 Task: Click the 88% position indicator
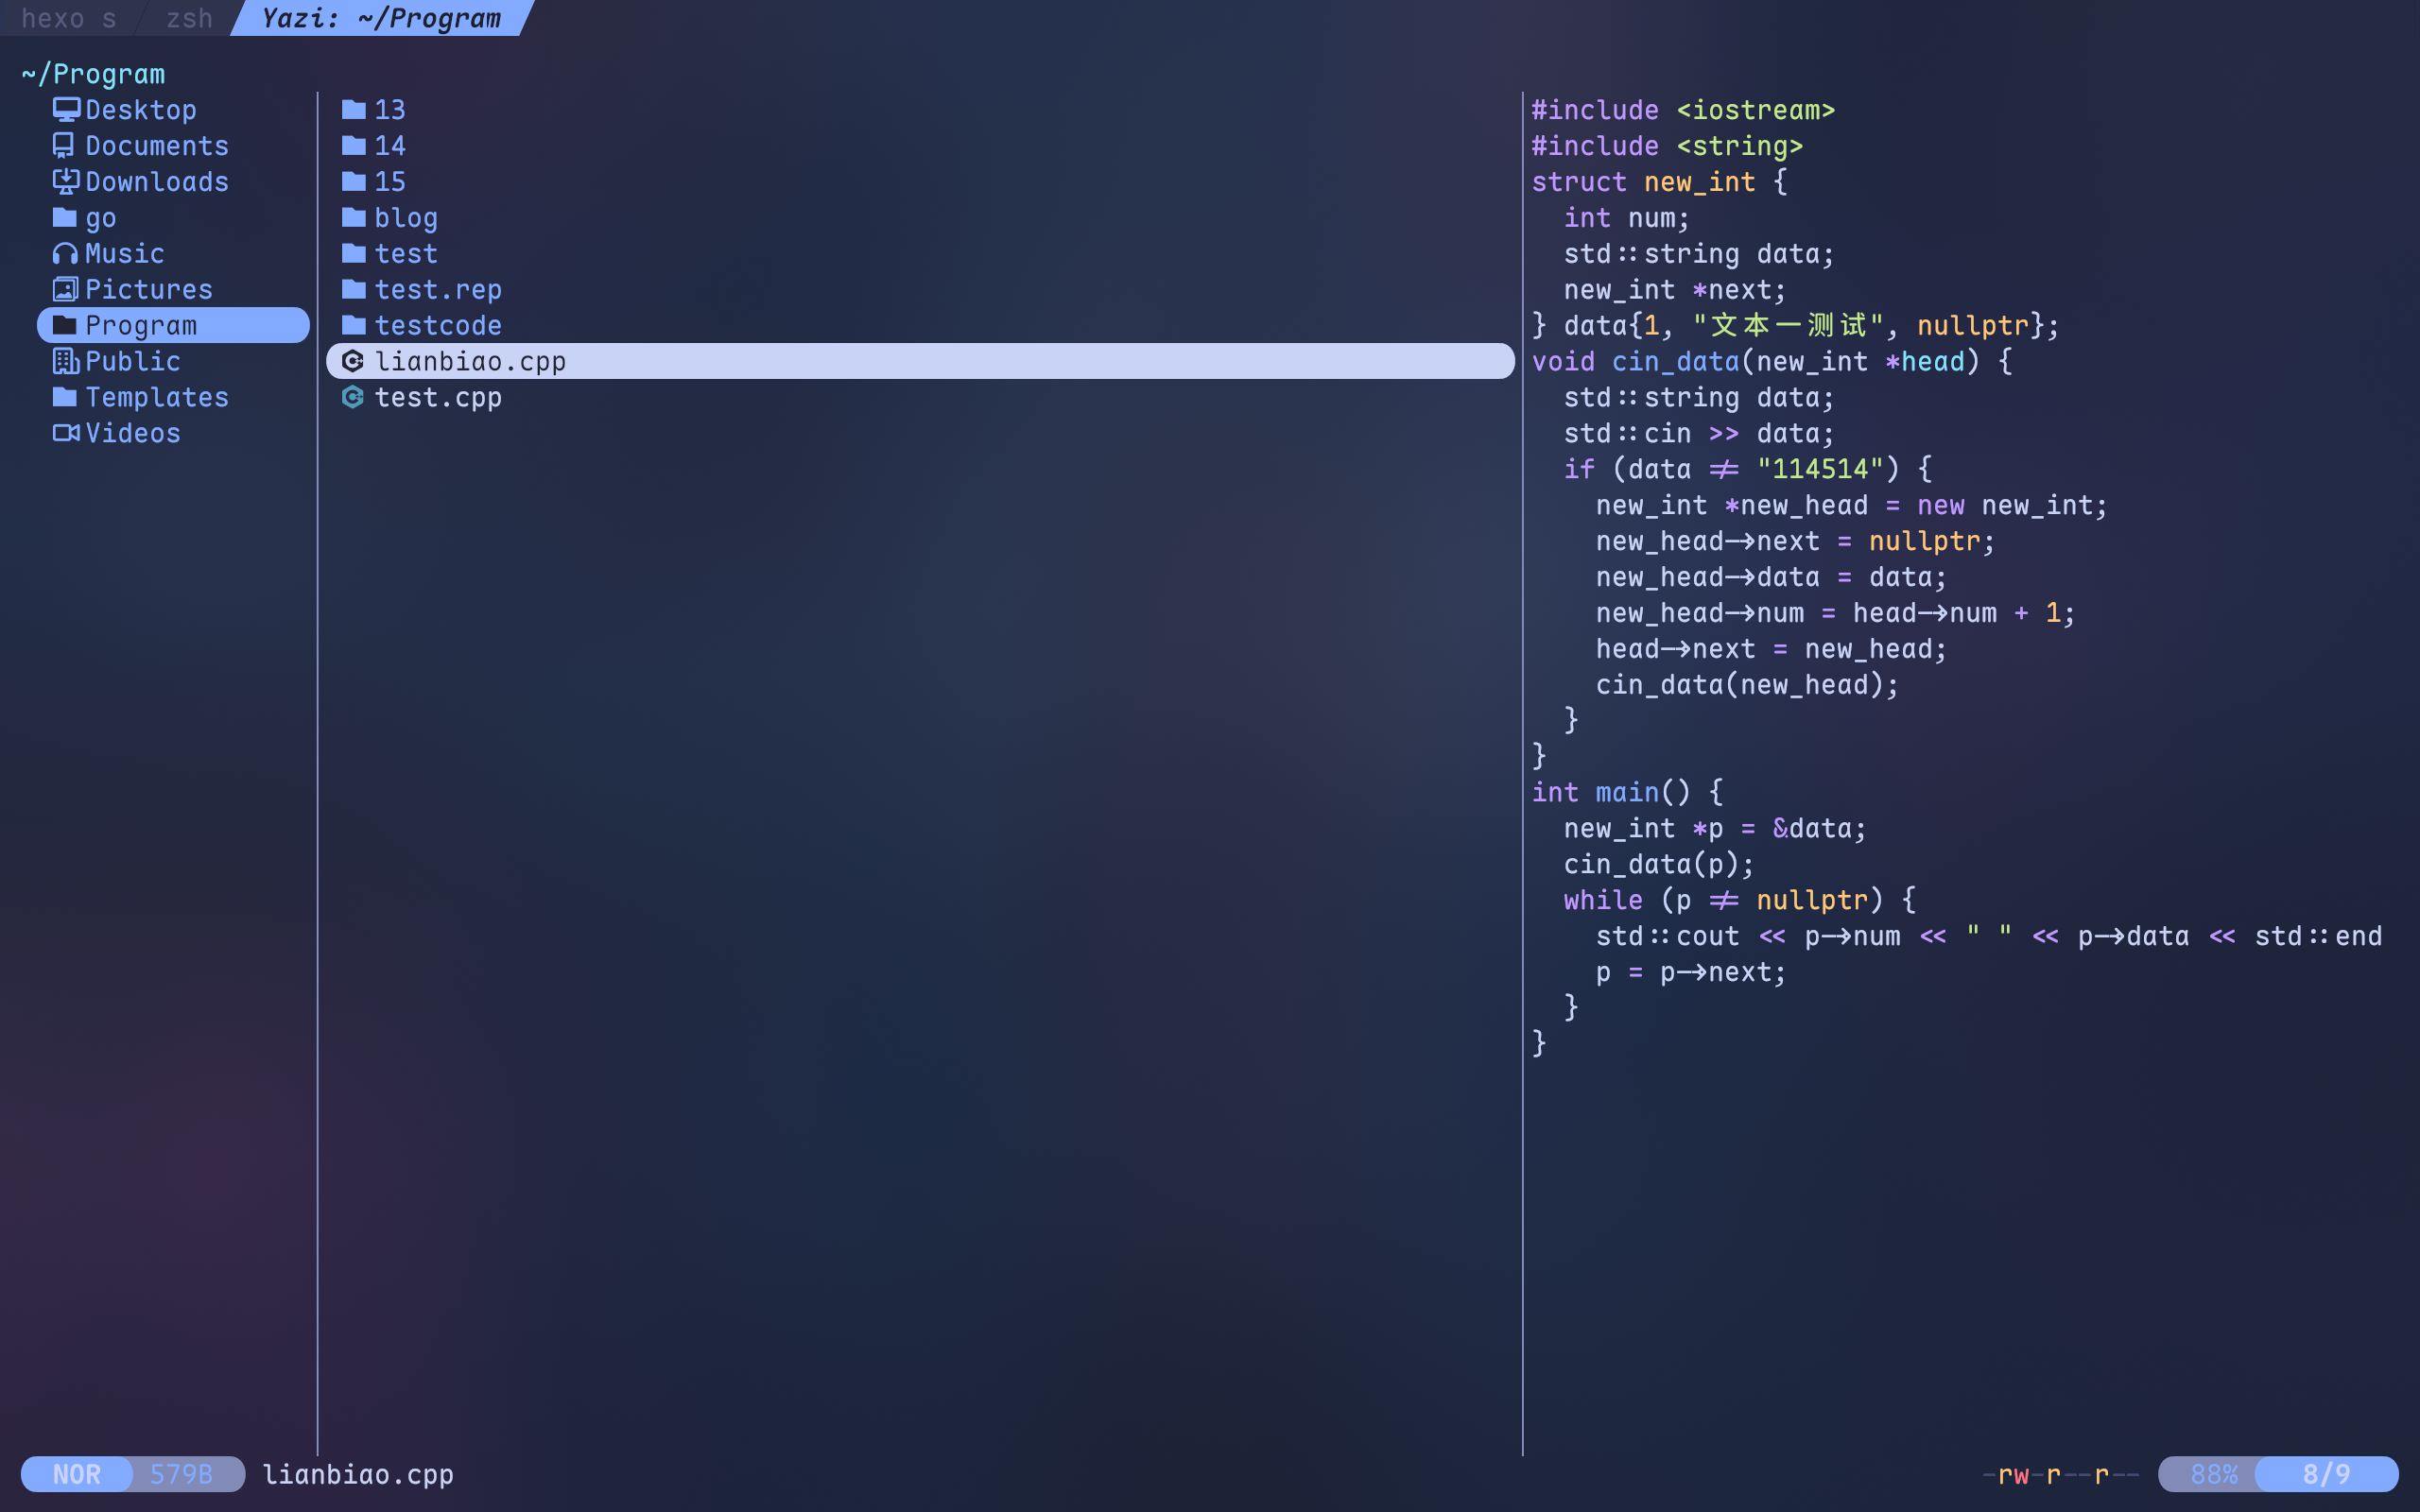tap(2213, 1474)
